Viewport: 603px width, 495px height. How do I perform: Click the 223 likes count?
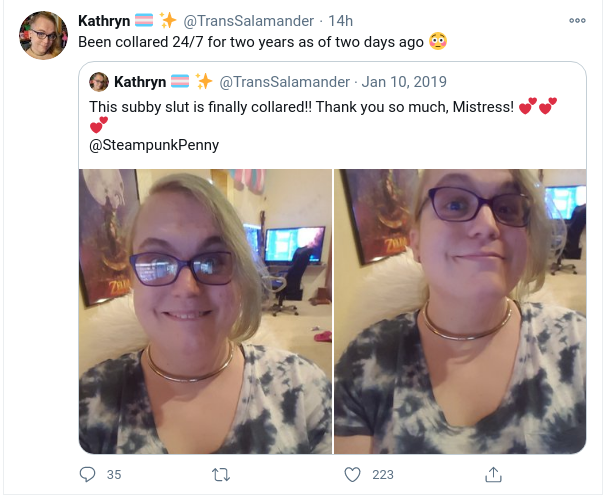click(383, 475)
